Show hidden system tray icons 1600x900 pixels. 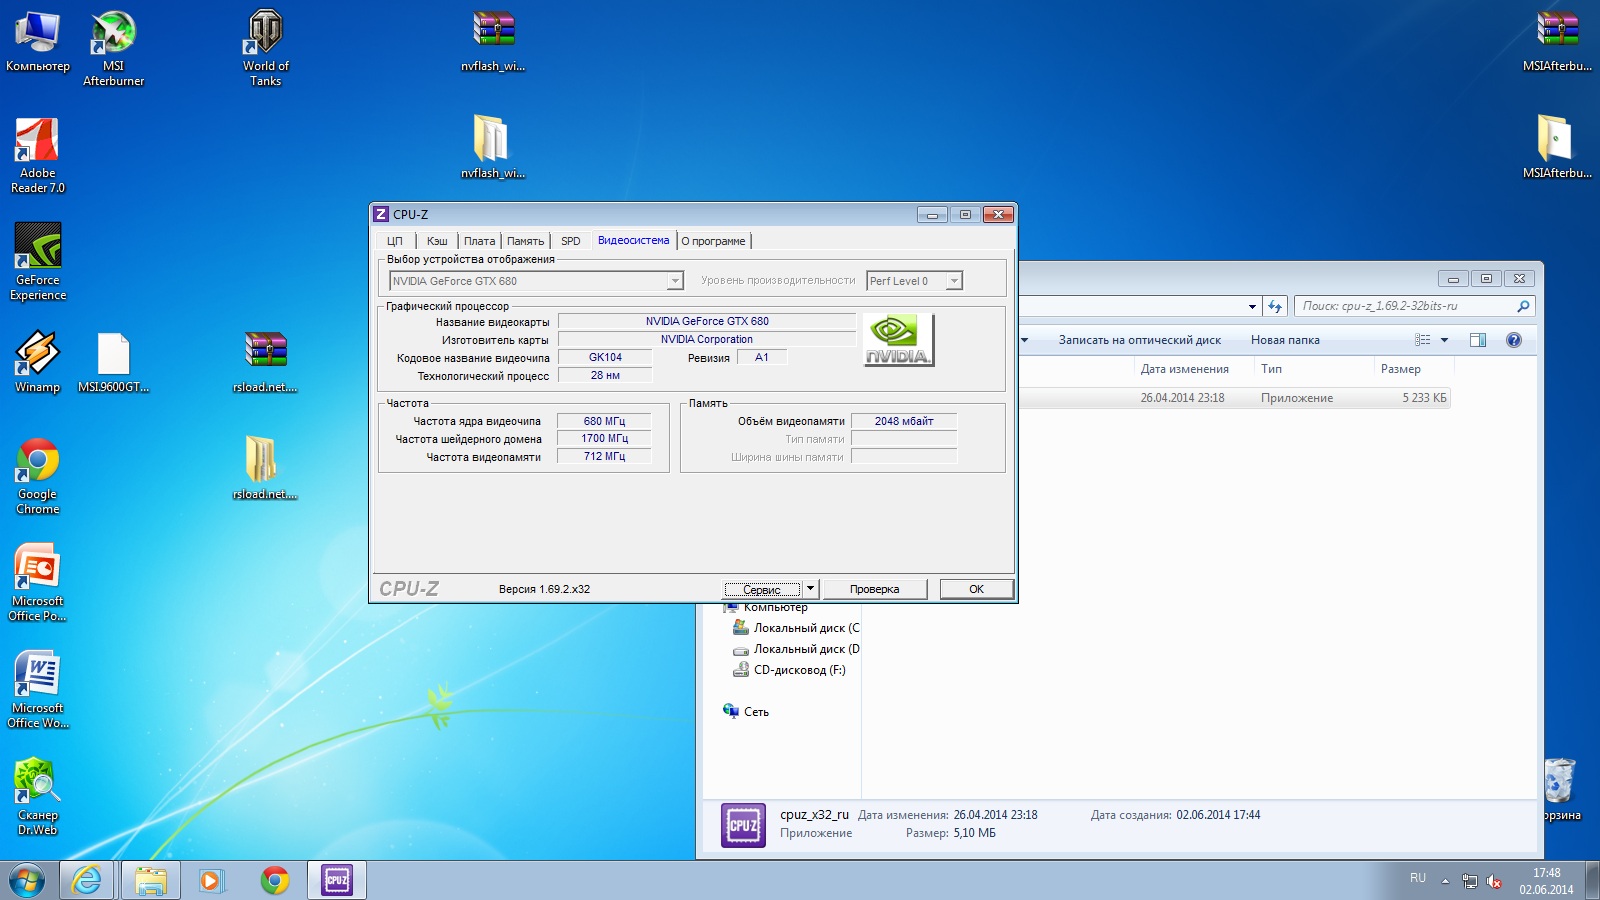(1444, 881)
